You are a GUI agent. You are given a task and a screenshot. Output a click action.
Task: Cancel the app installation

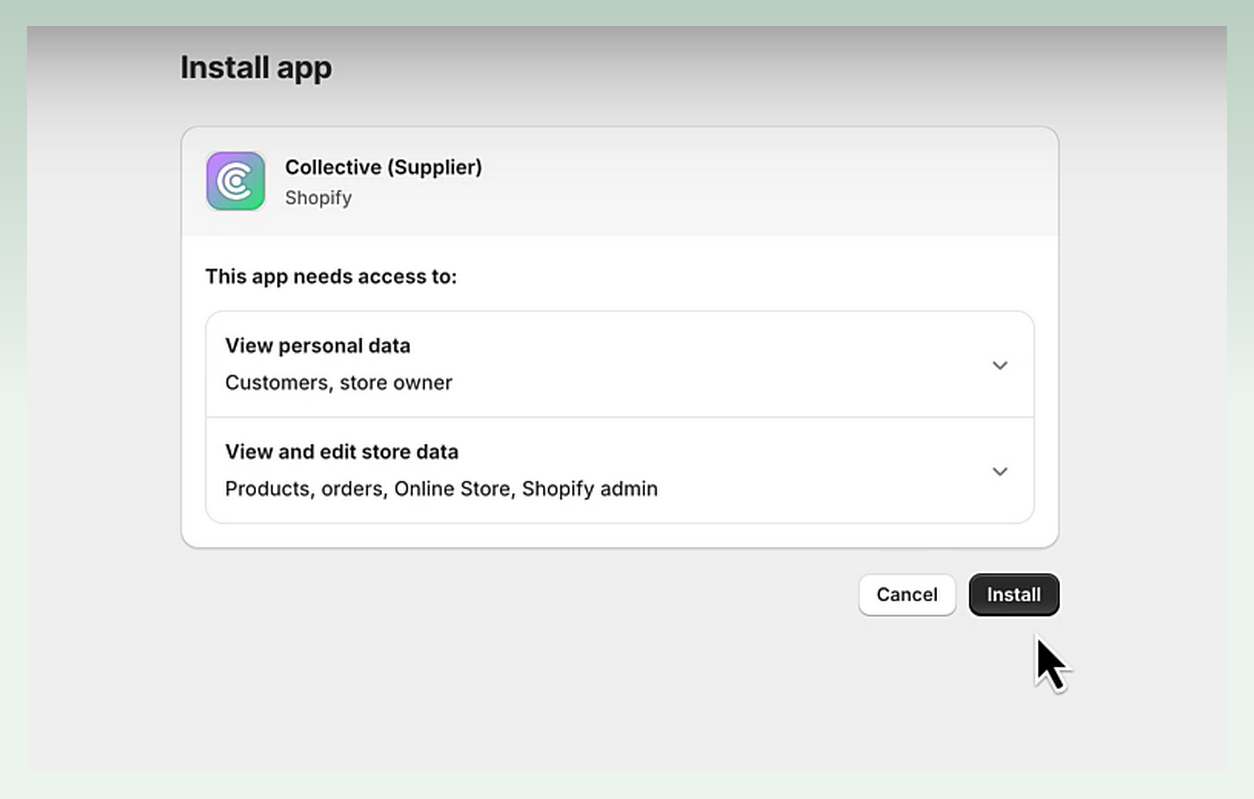click(x=906, y=594)
